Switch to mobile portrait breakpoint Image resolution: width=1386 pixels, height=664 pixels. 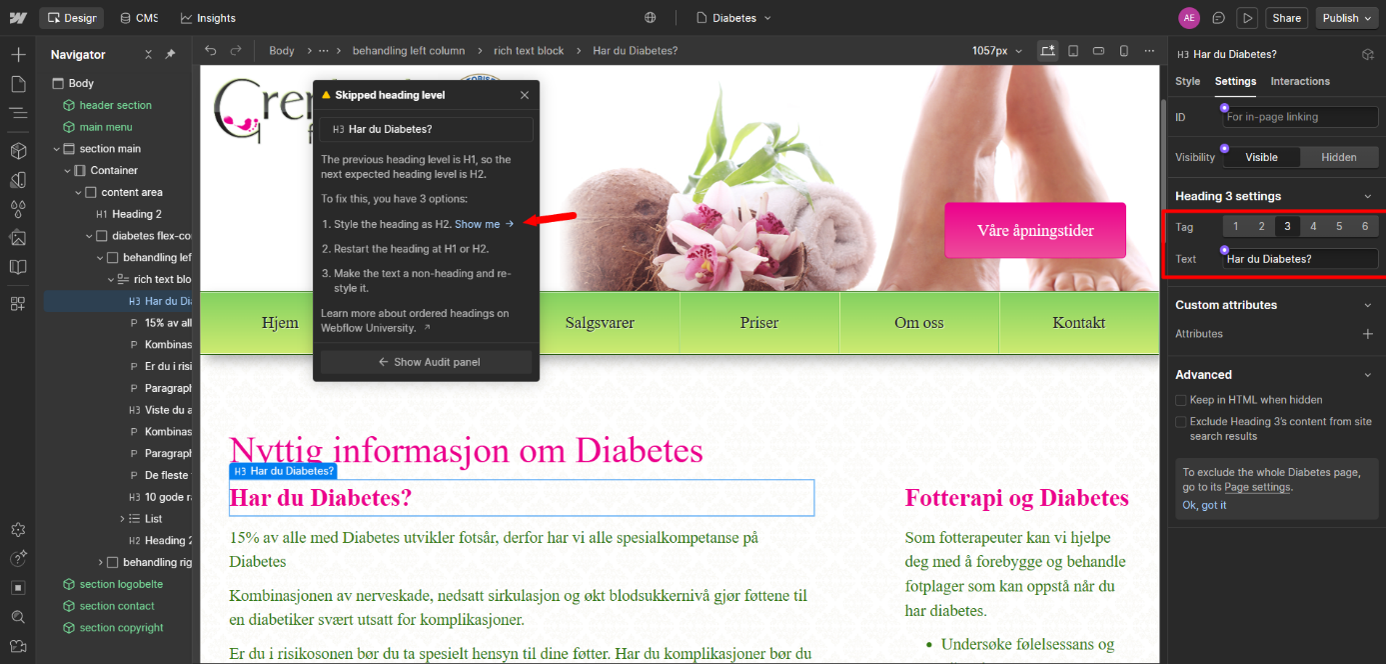(x=1123, y=50)
